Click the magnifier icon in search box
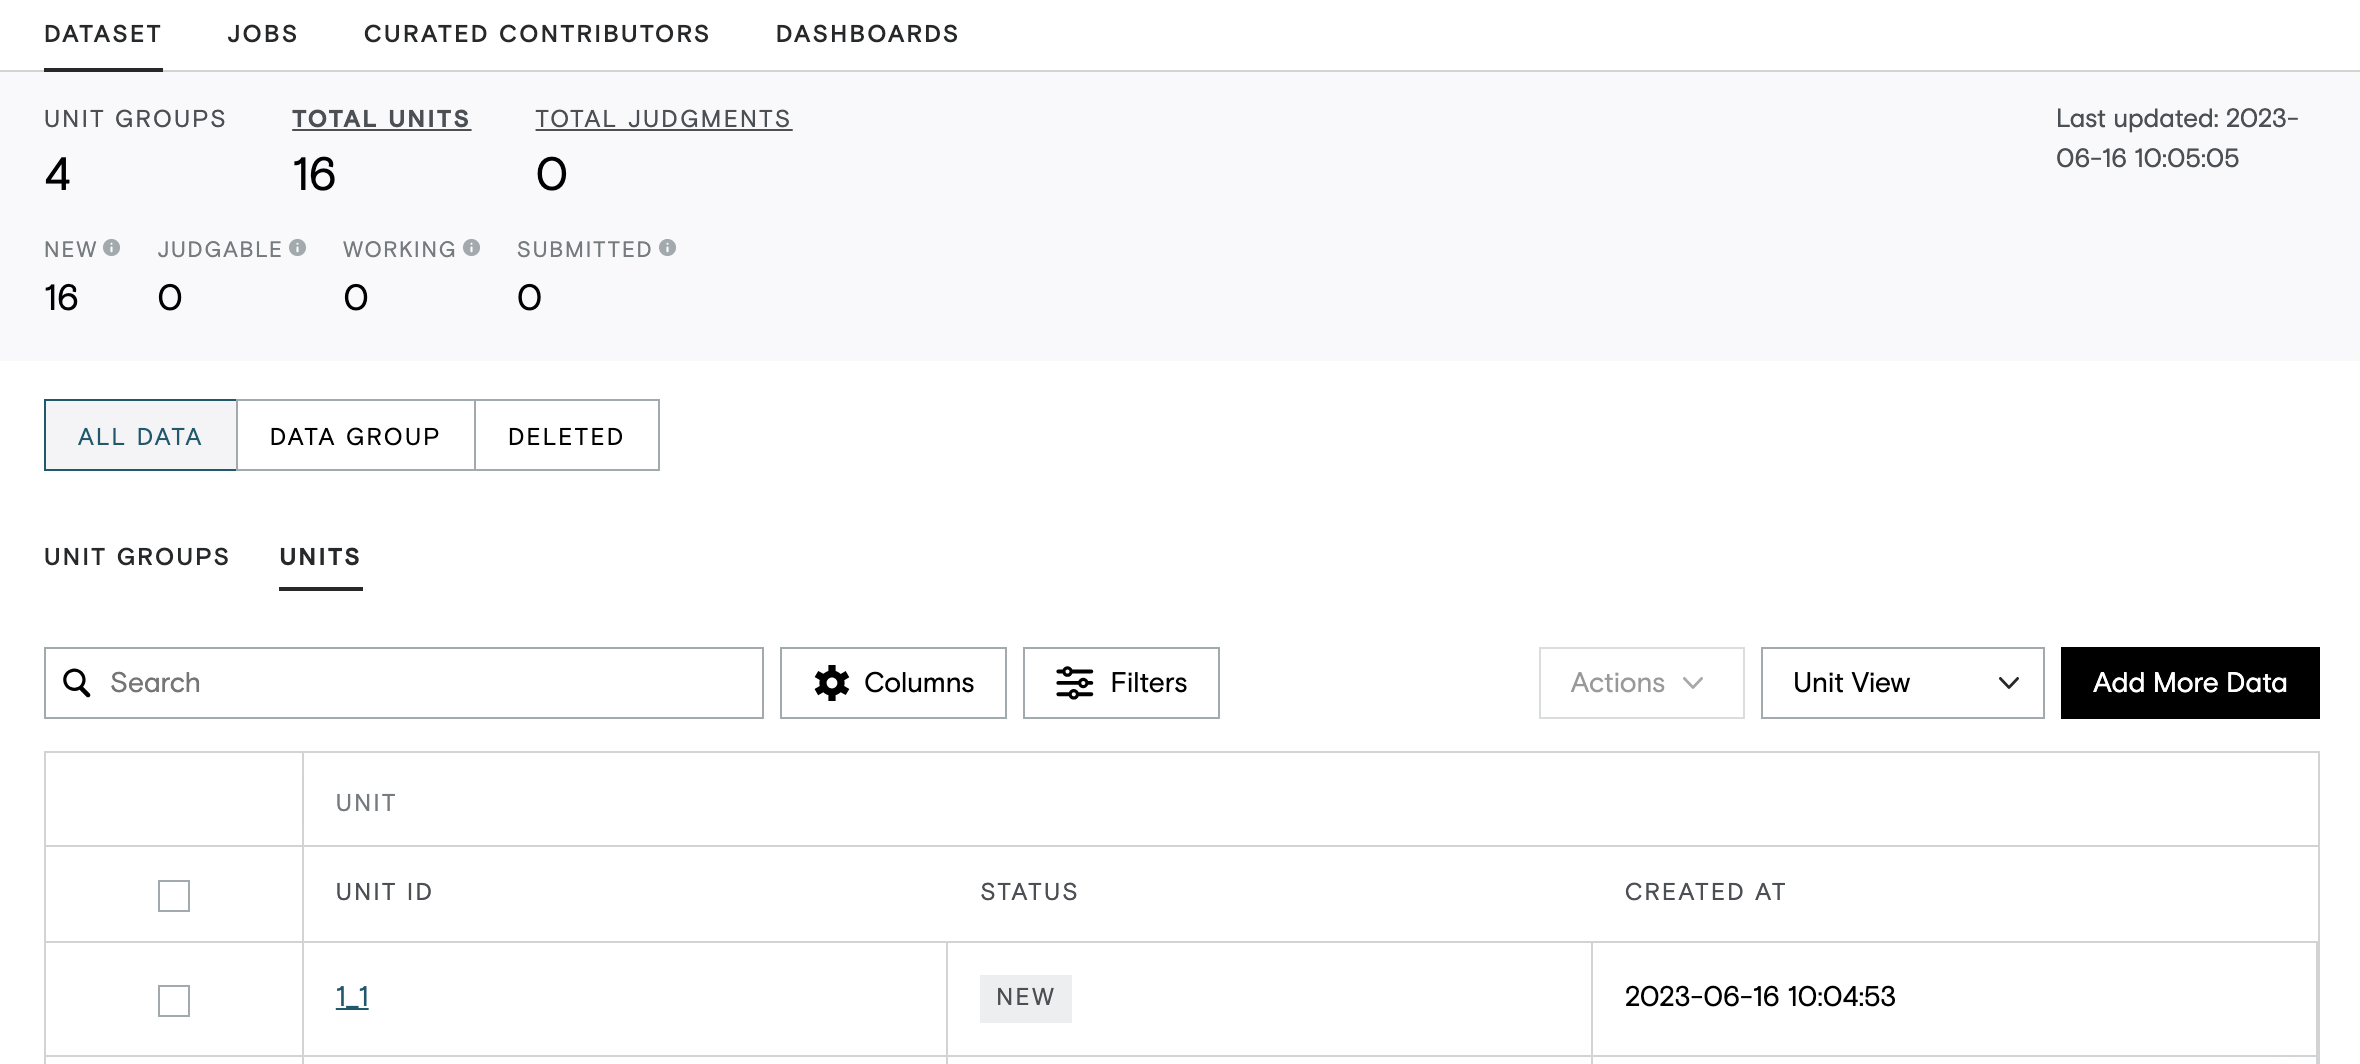This screenshot has height=1064, width=2360. (x=77, y=683)
